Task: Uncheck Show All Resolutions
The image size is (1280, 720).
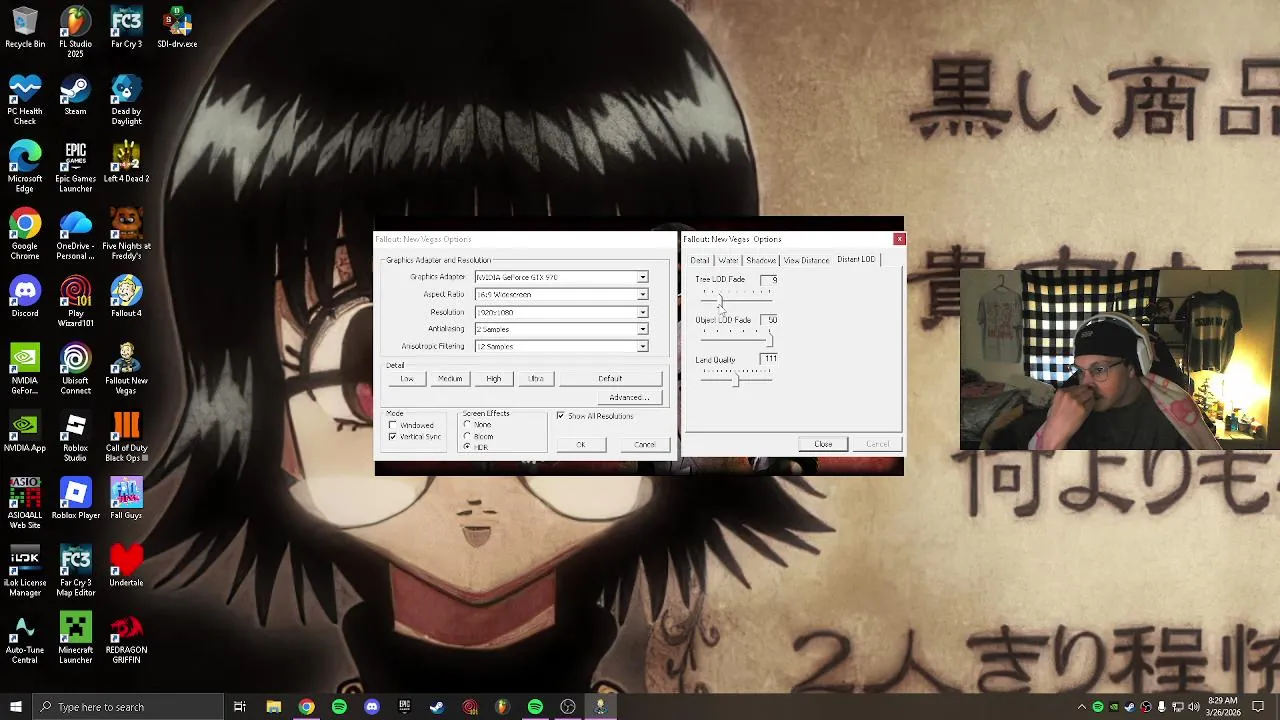Action: click(560, 415)
